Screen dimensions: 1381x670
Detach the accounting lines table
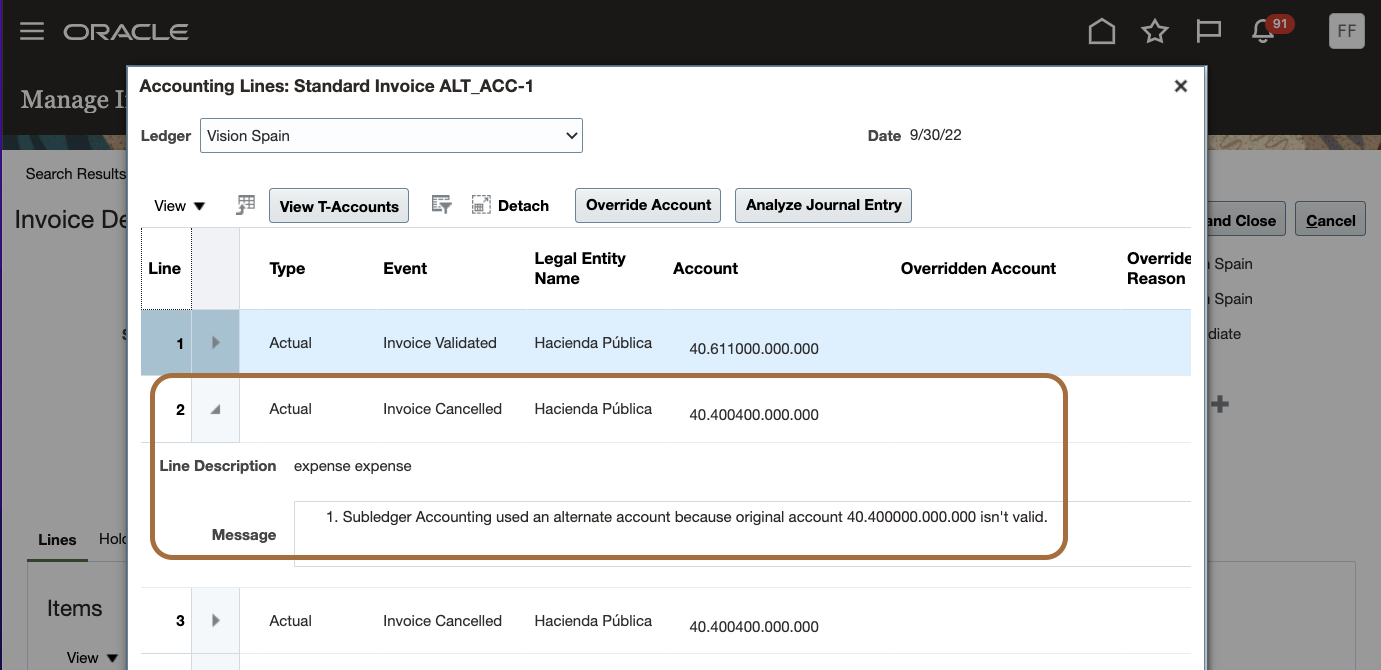coord(510,205)
